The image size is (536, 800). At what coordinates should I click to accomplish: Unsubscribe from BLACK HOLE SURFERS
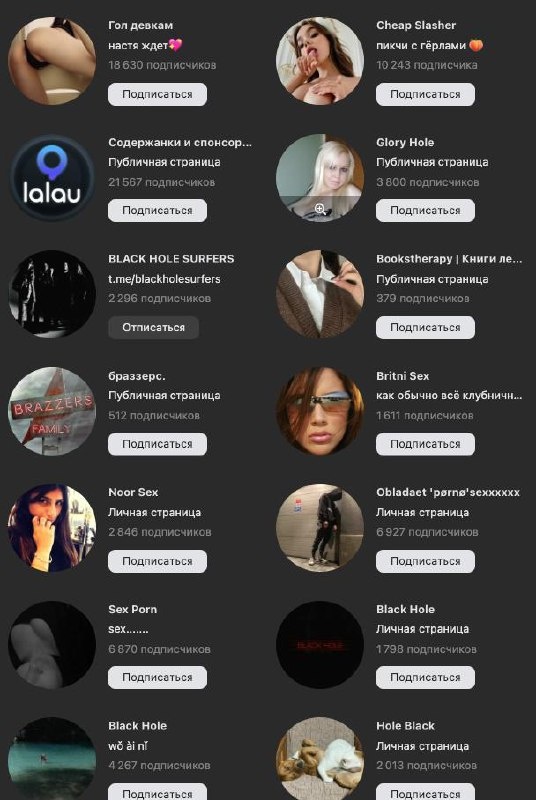pos(154,328)
